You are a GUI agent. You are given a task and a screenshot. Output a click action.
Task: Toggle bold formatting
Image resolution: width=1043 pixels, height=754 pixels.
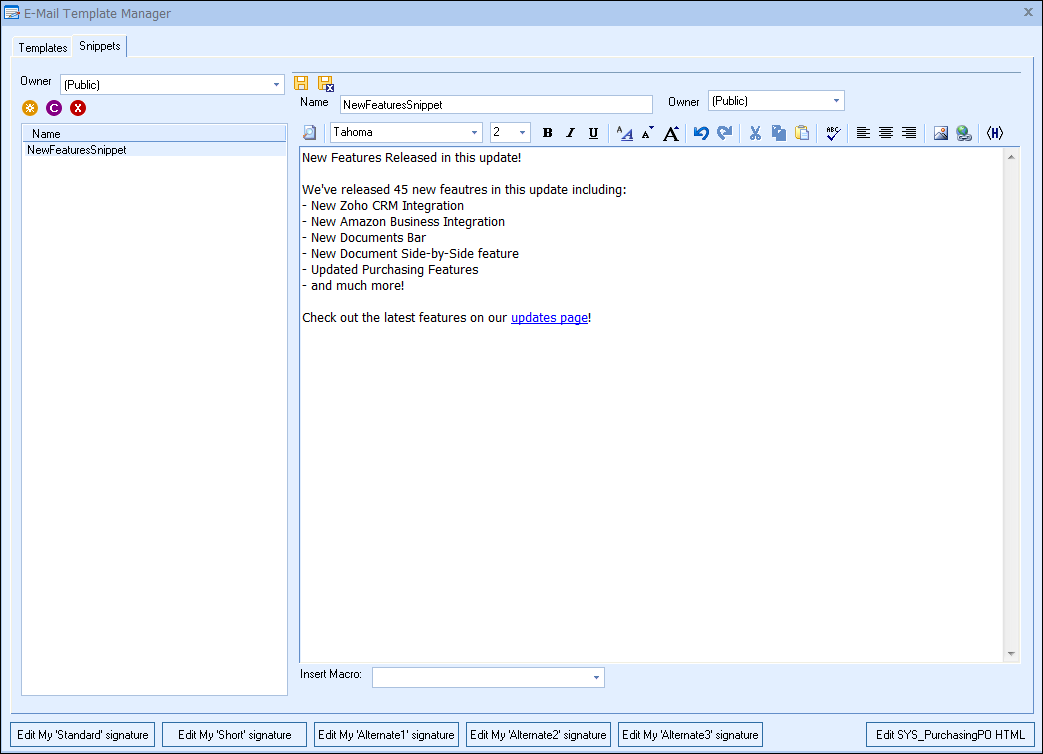tap(547, 133)
